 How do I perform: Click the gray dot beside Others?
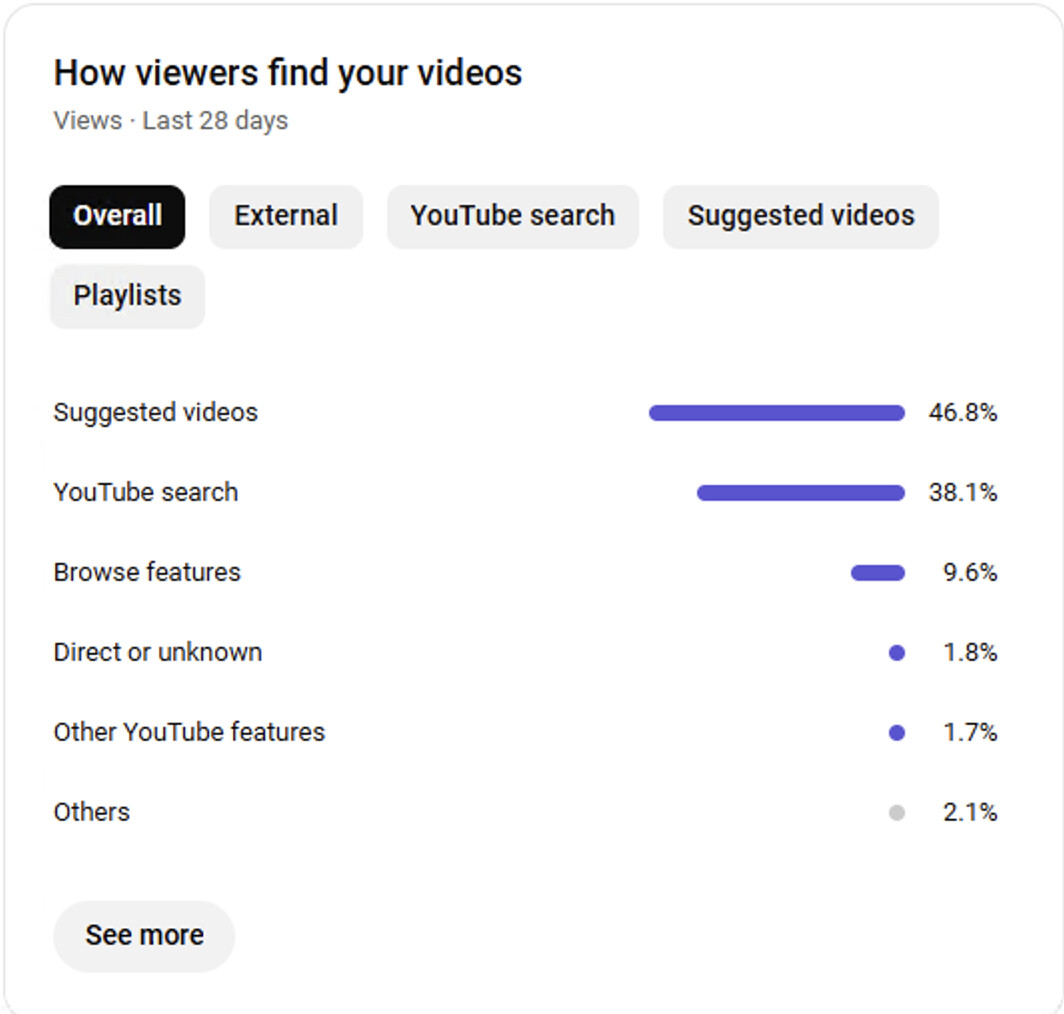click(896, 813)
